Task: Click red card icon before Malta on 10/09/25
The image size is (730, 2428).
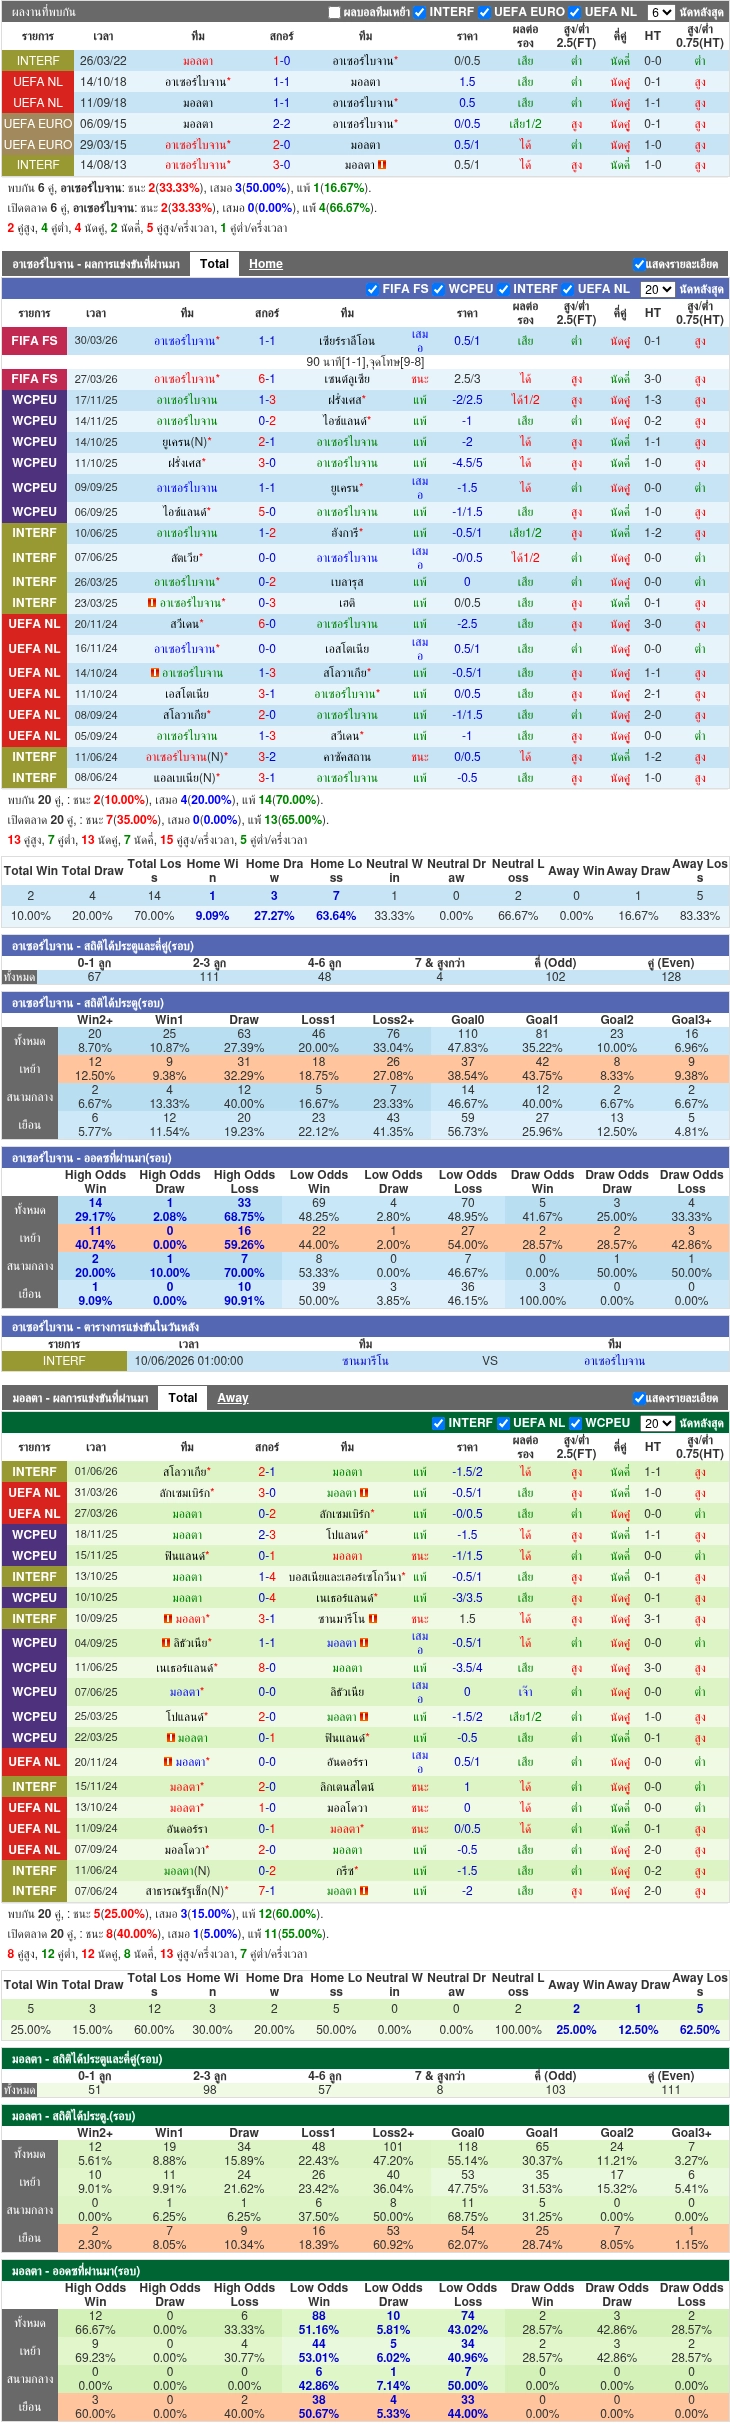Action: [168, 1619]
